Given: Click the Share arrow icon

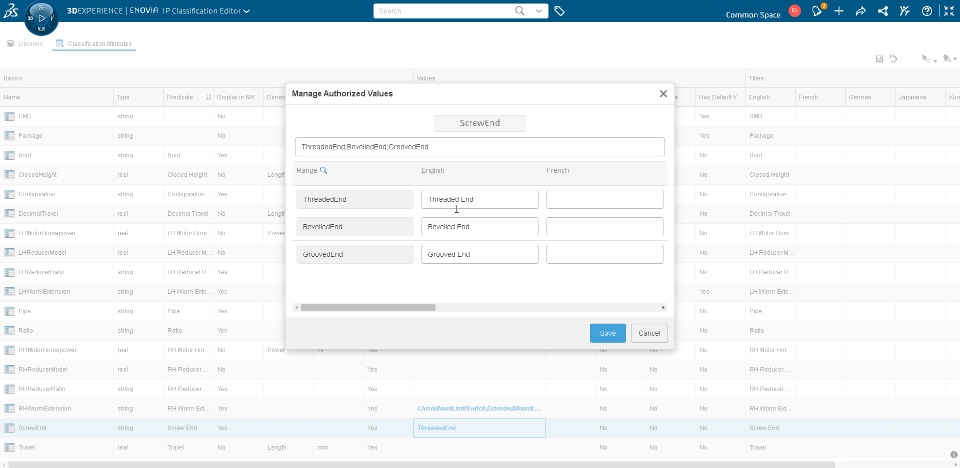Looking at the screenshot, I should [860, 11].
